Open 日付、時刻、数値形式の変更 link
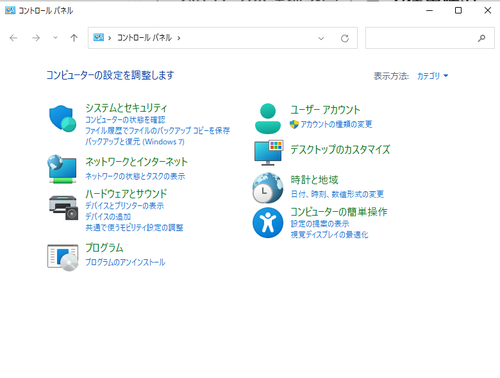The width and height of the screenshot is (500, 378). tap(337, 194)
